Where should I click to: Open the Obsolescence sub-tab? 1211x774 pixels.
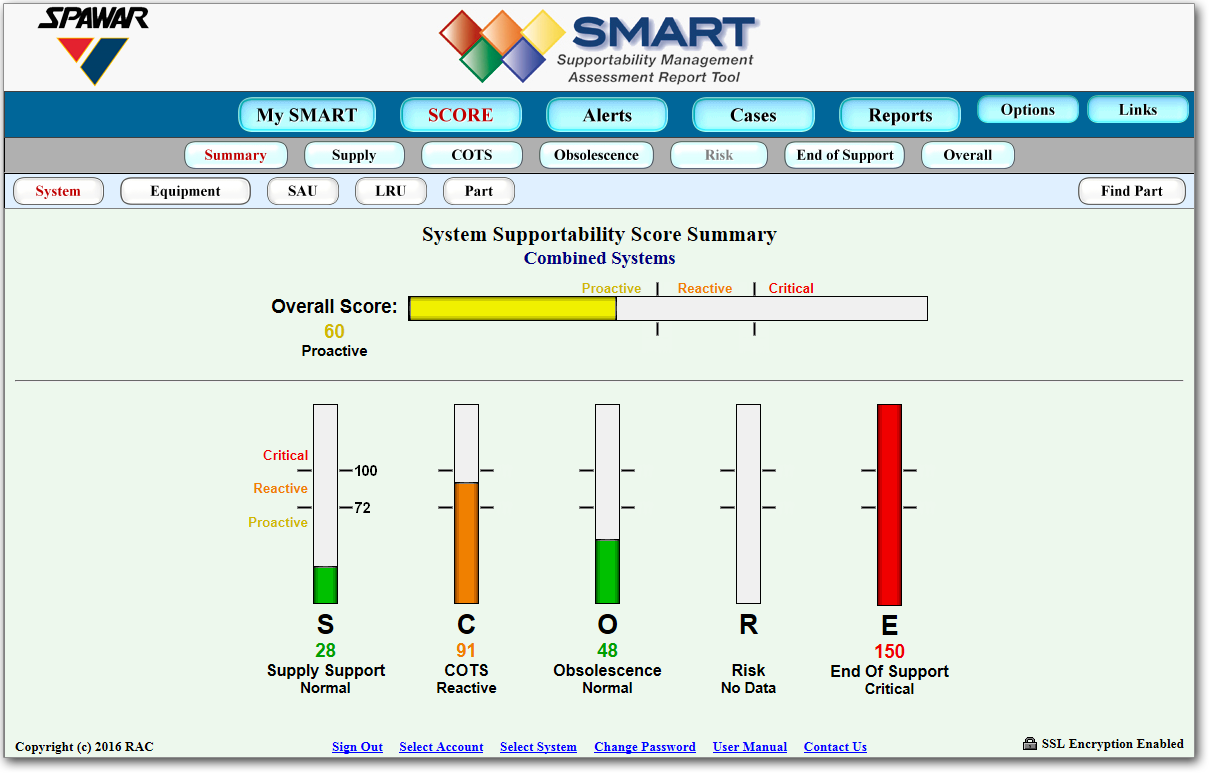tap(596, 155)
